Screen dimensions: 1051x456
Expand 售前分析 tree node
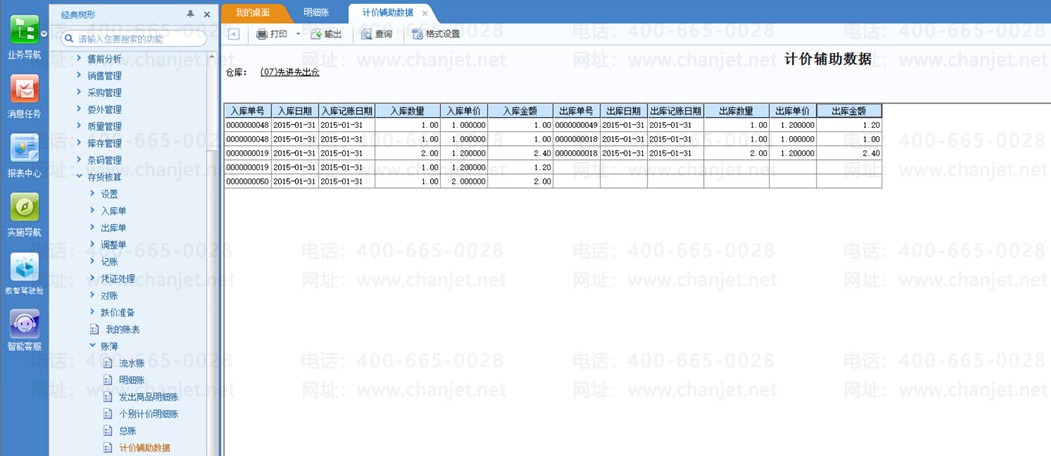(x=79, y=59)
